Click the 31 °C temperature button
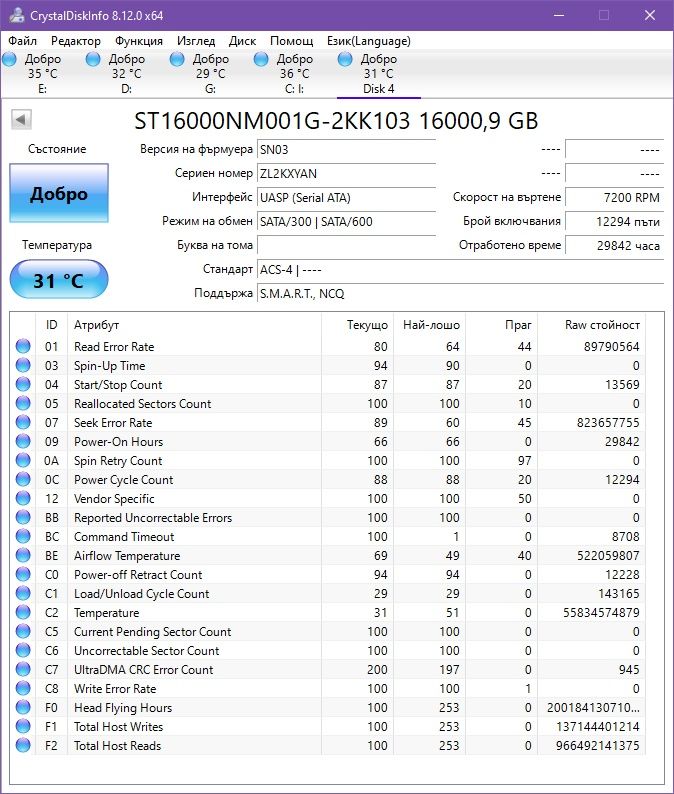The height and width of the screenshot is (794, 674). (59, 280)
